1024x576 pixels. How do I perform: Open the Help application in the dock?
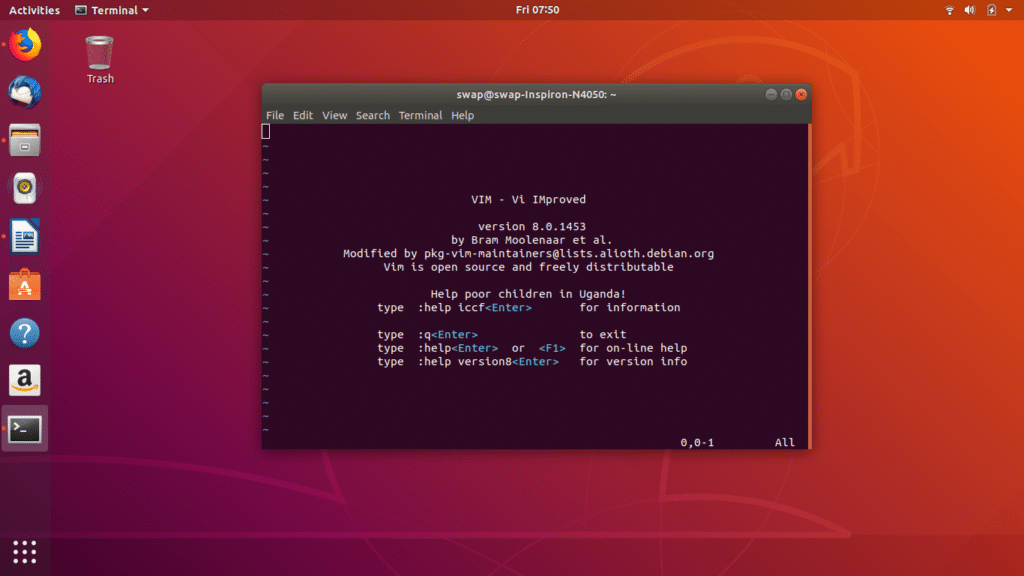click(x=24, y=332)
